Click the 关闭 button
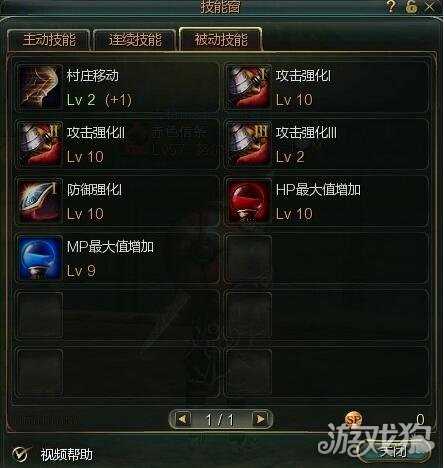 [x=394, y=452]
